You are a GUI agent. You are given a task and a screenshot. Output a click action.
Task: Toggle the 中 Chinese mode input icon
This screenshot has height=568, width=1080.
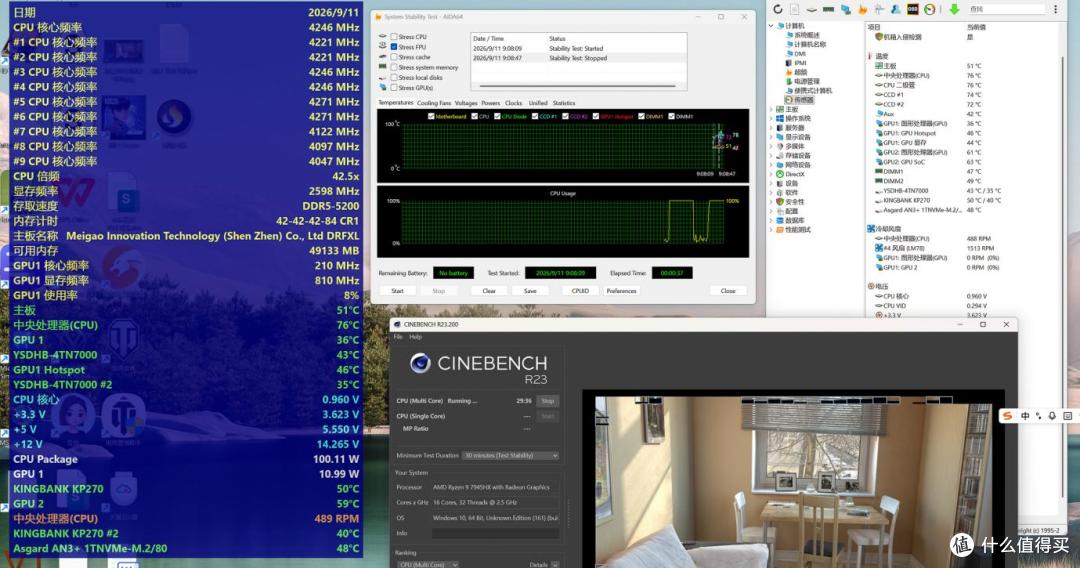pyautogui.click(x=1025, y=416)
